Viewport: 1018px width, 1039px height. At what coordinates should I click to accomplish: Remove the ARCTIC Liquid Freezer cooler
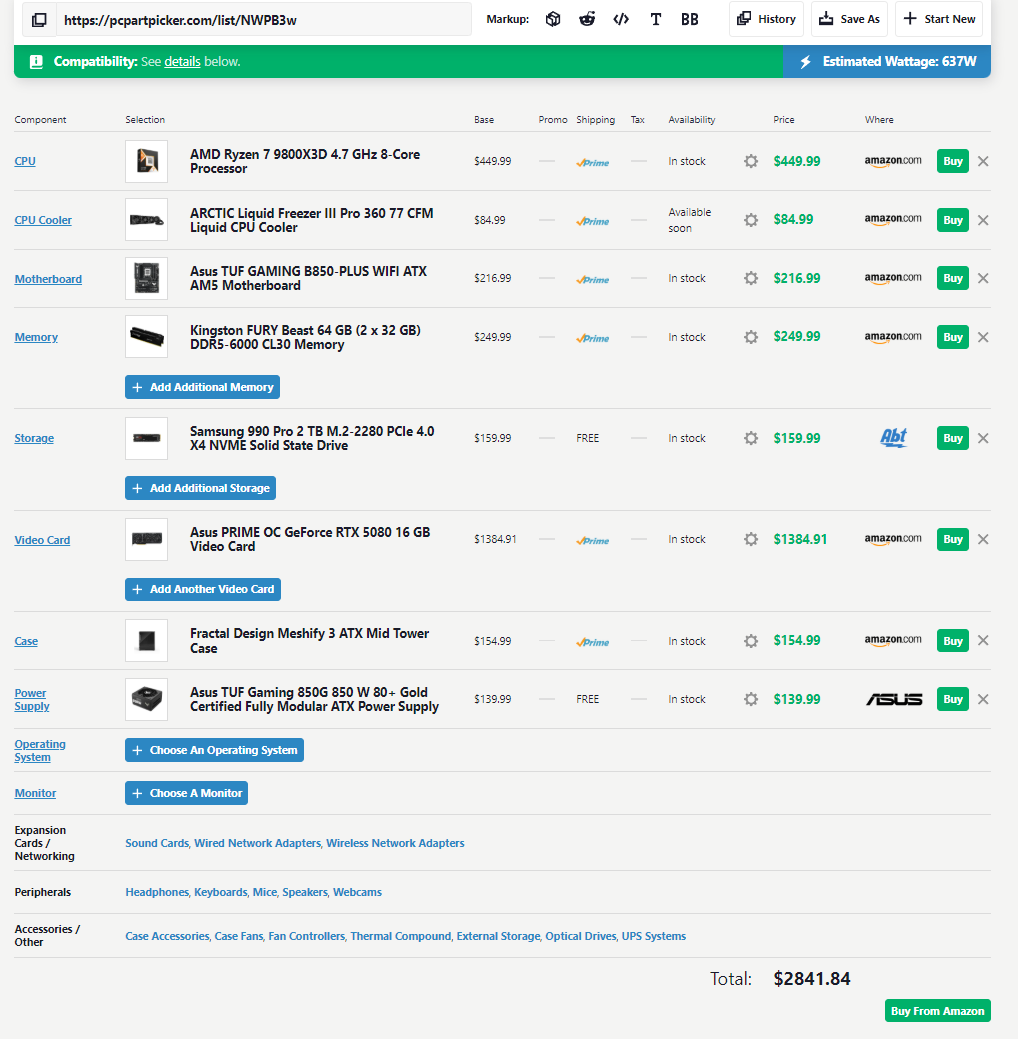[x=984, y=220]
